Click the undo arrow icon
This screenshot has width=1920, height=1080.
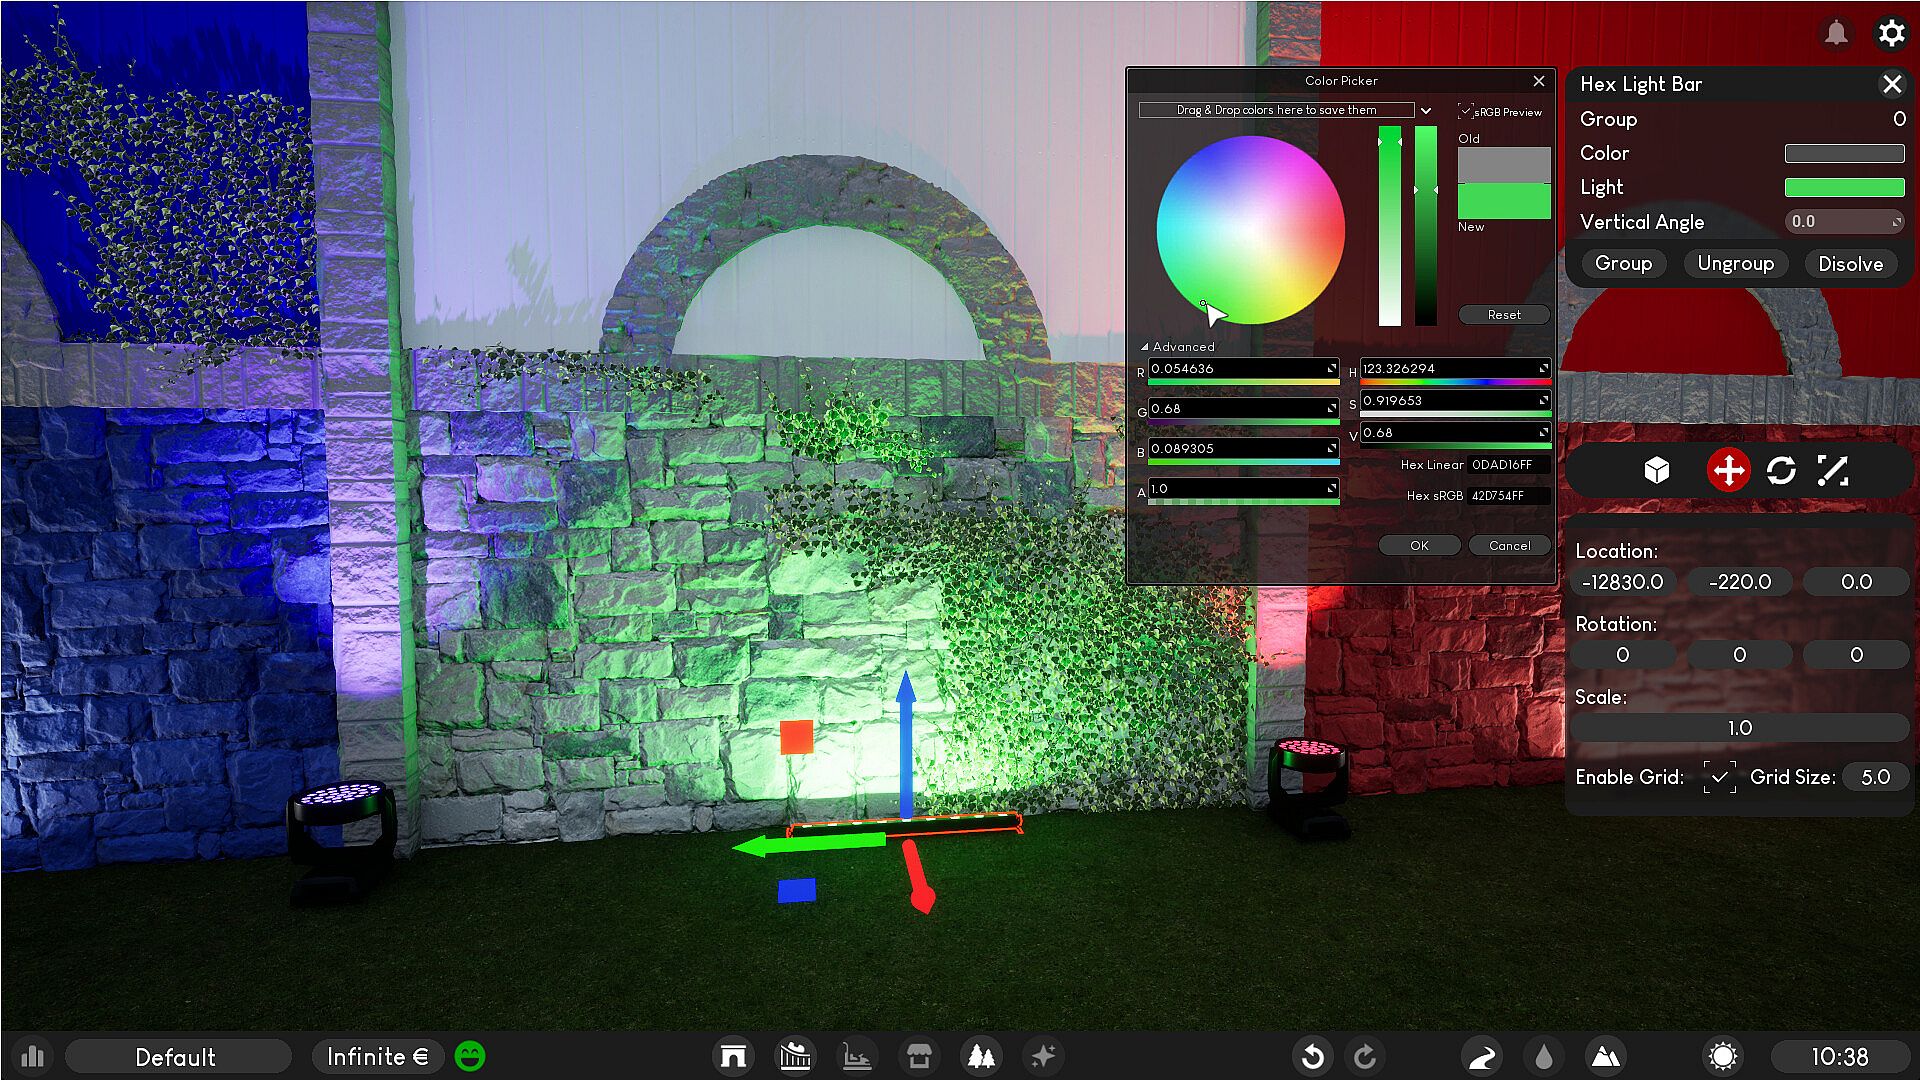point(1313,1056)
